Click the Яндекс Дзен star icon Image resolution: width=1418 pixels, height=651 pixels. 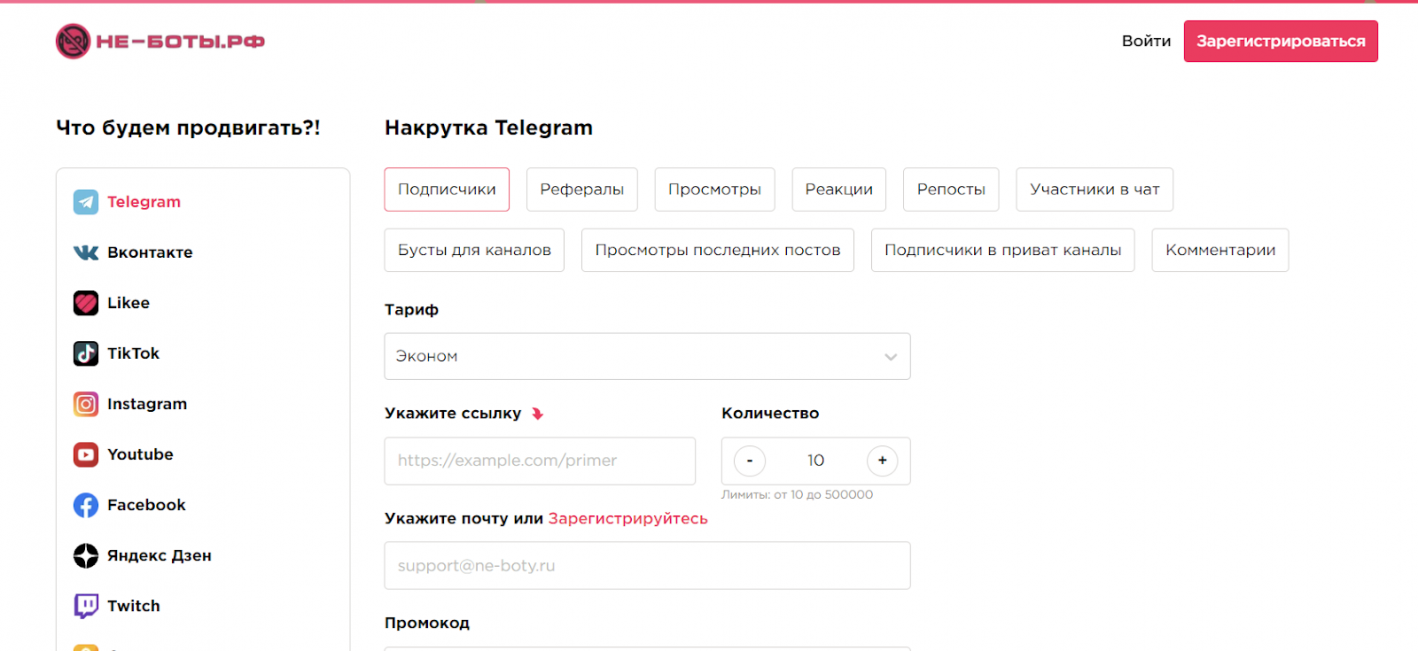coord(86,555)
